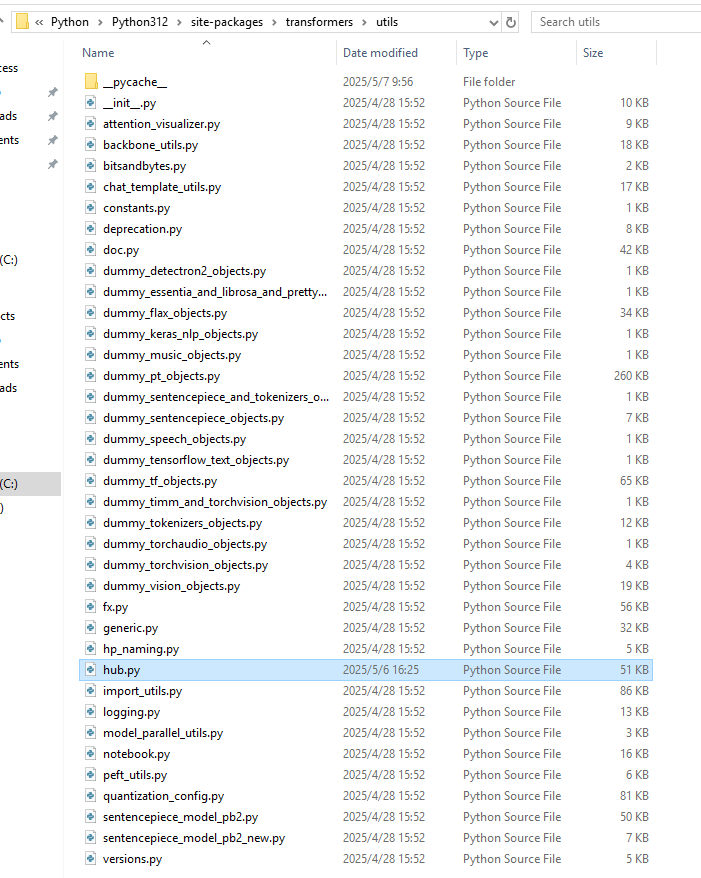
Task: Click the folder icon in address bar
Action: (22, 22)
